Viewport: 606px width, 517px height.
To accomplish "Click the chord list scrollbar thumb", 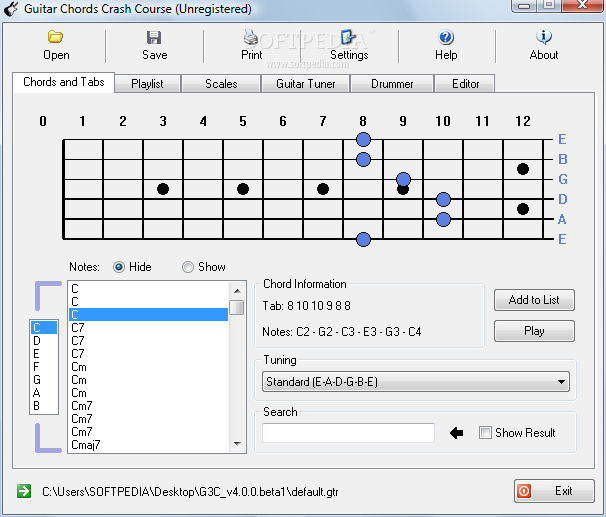I will (x=237, y=308).
